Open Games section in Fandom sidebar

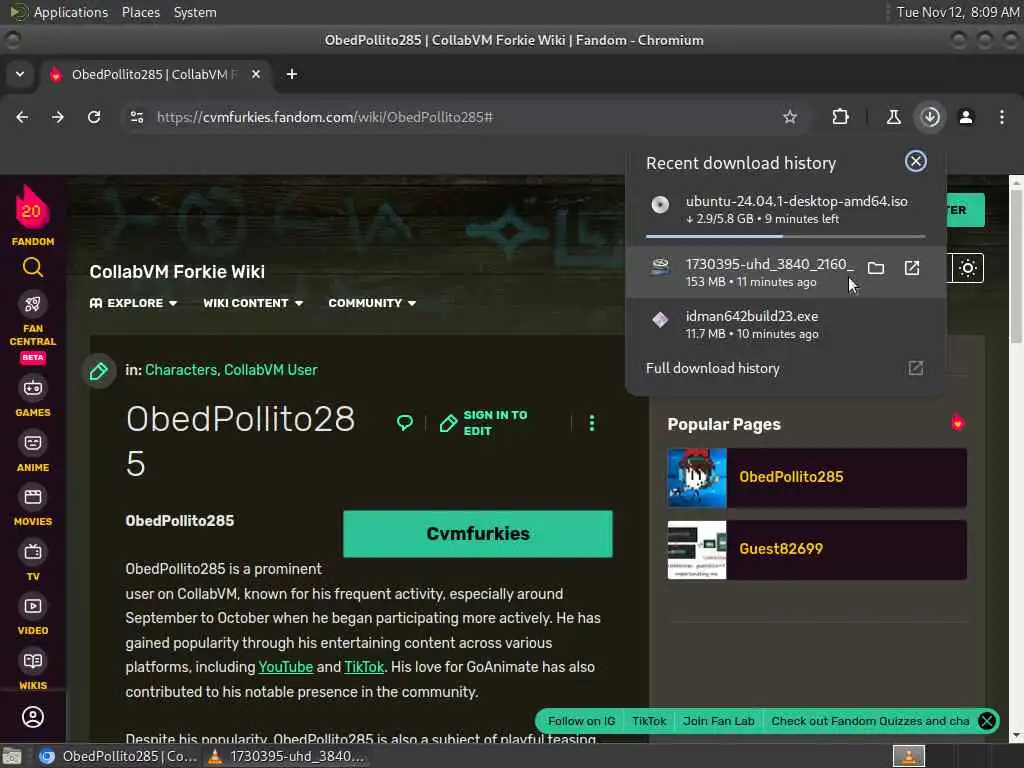(x=33, y=396)
